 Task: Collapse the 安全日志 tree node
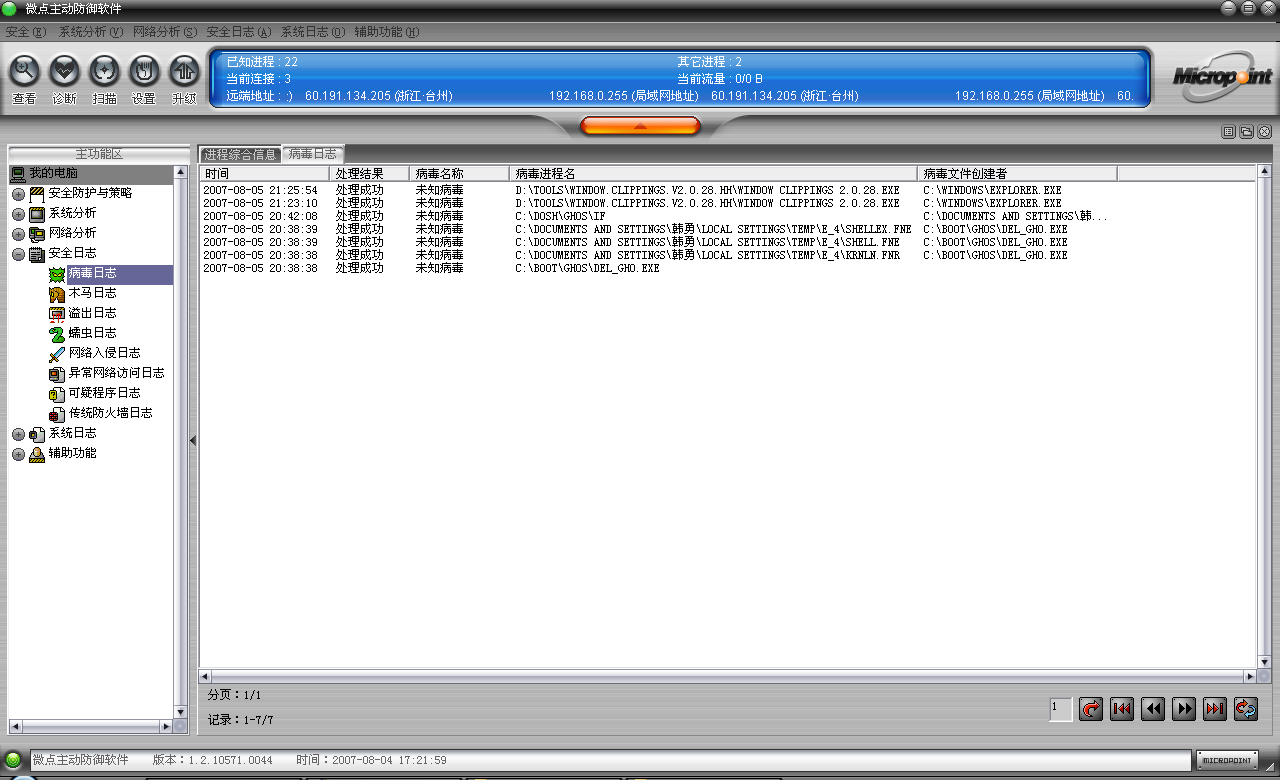19,254
